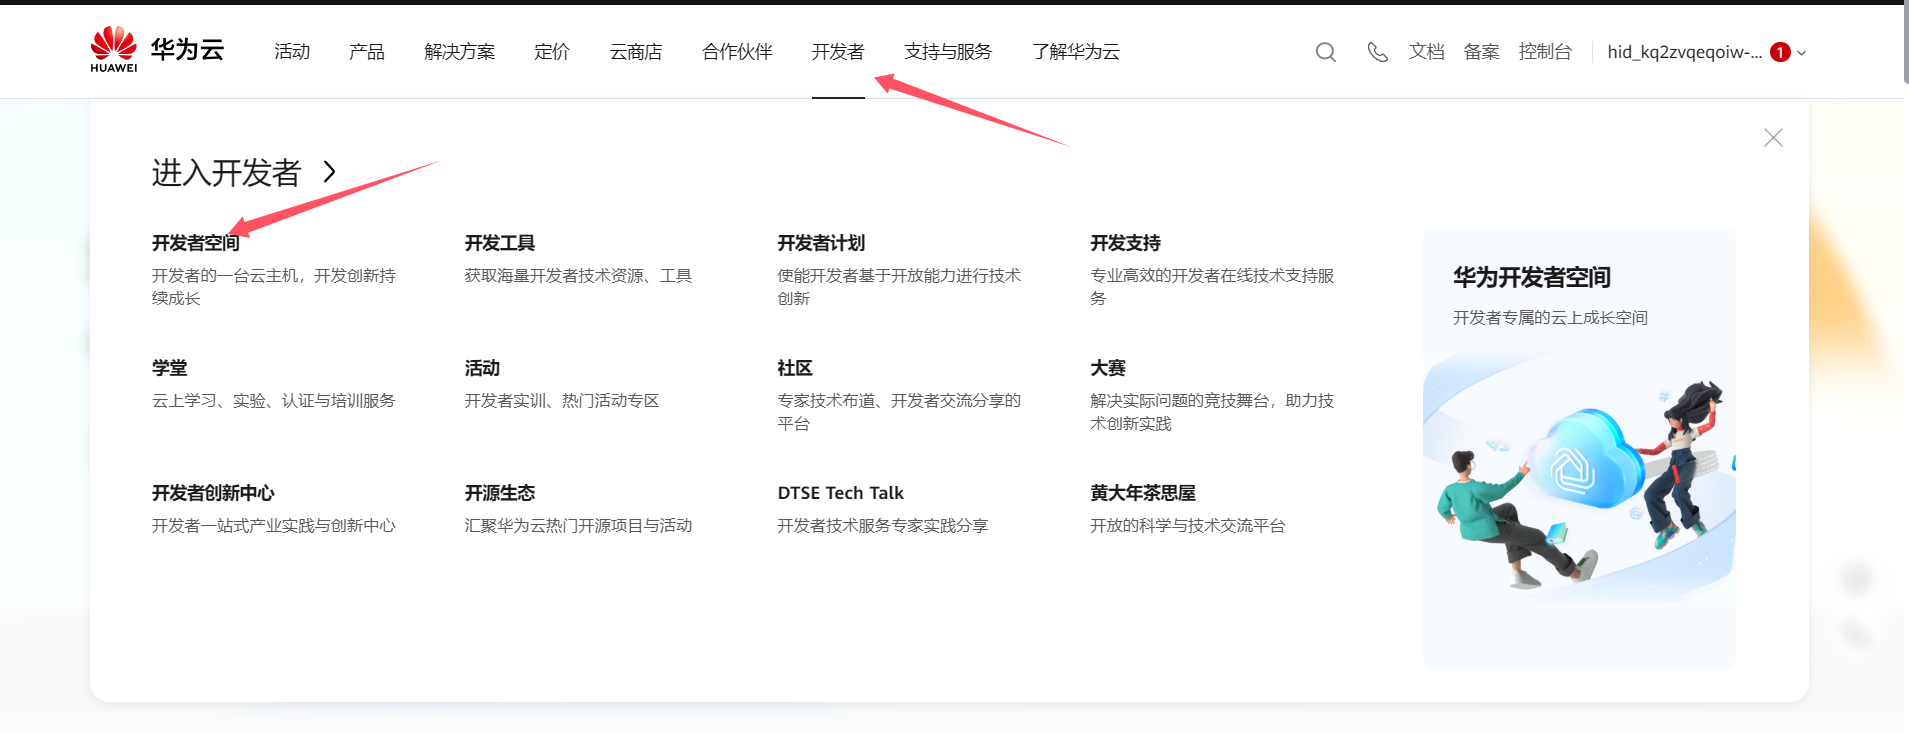
Task: Open 开发支持 link
Action: click(1126, 243)
